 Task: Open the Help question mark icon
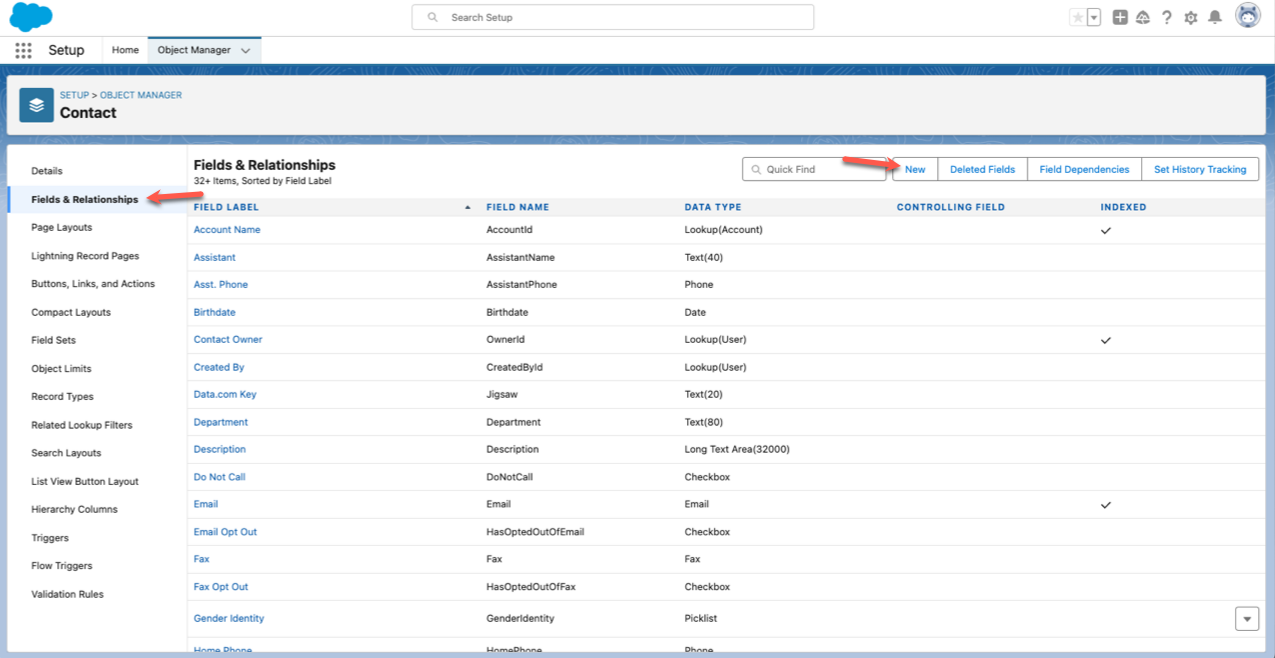(1167, 17)
